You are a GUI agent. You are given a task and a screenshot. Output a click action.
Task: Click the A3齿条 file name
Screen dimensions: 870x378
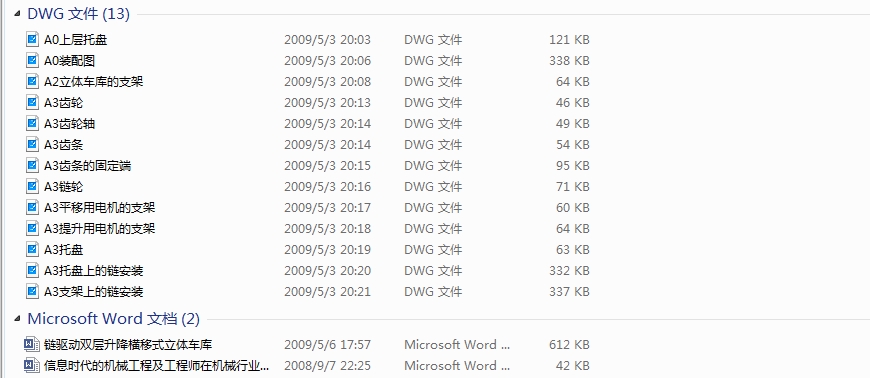[64, 145]
